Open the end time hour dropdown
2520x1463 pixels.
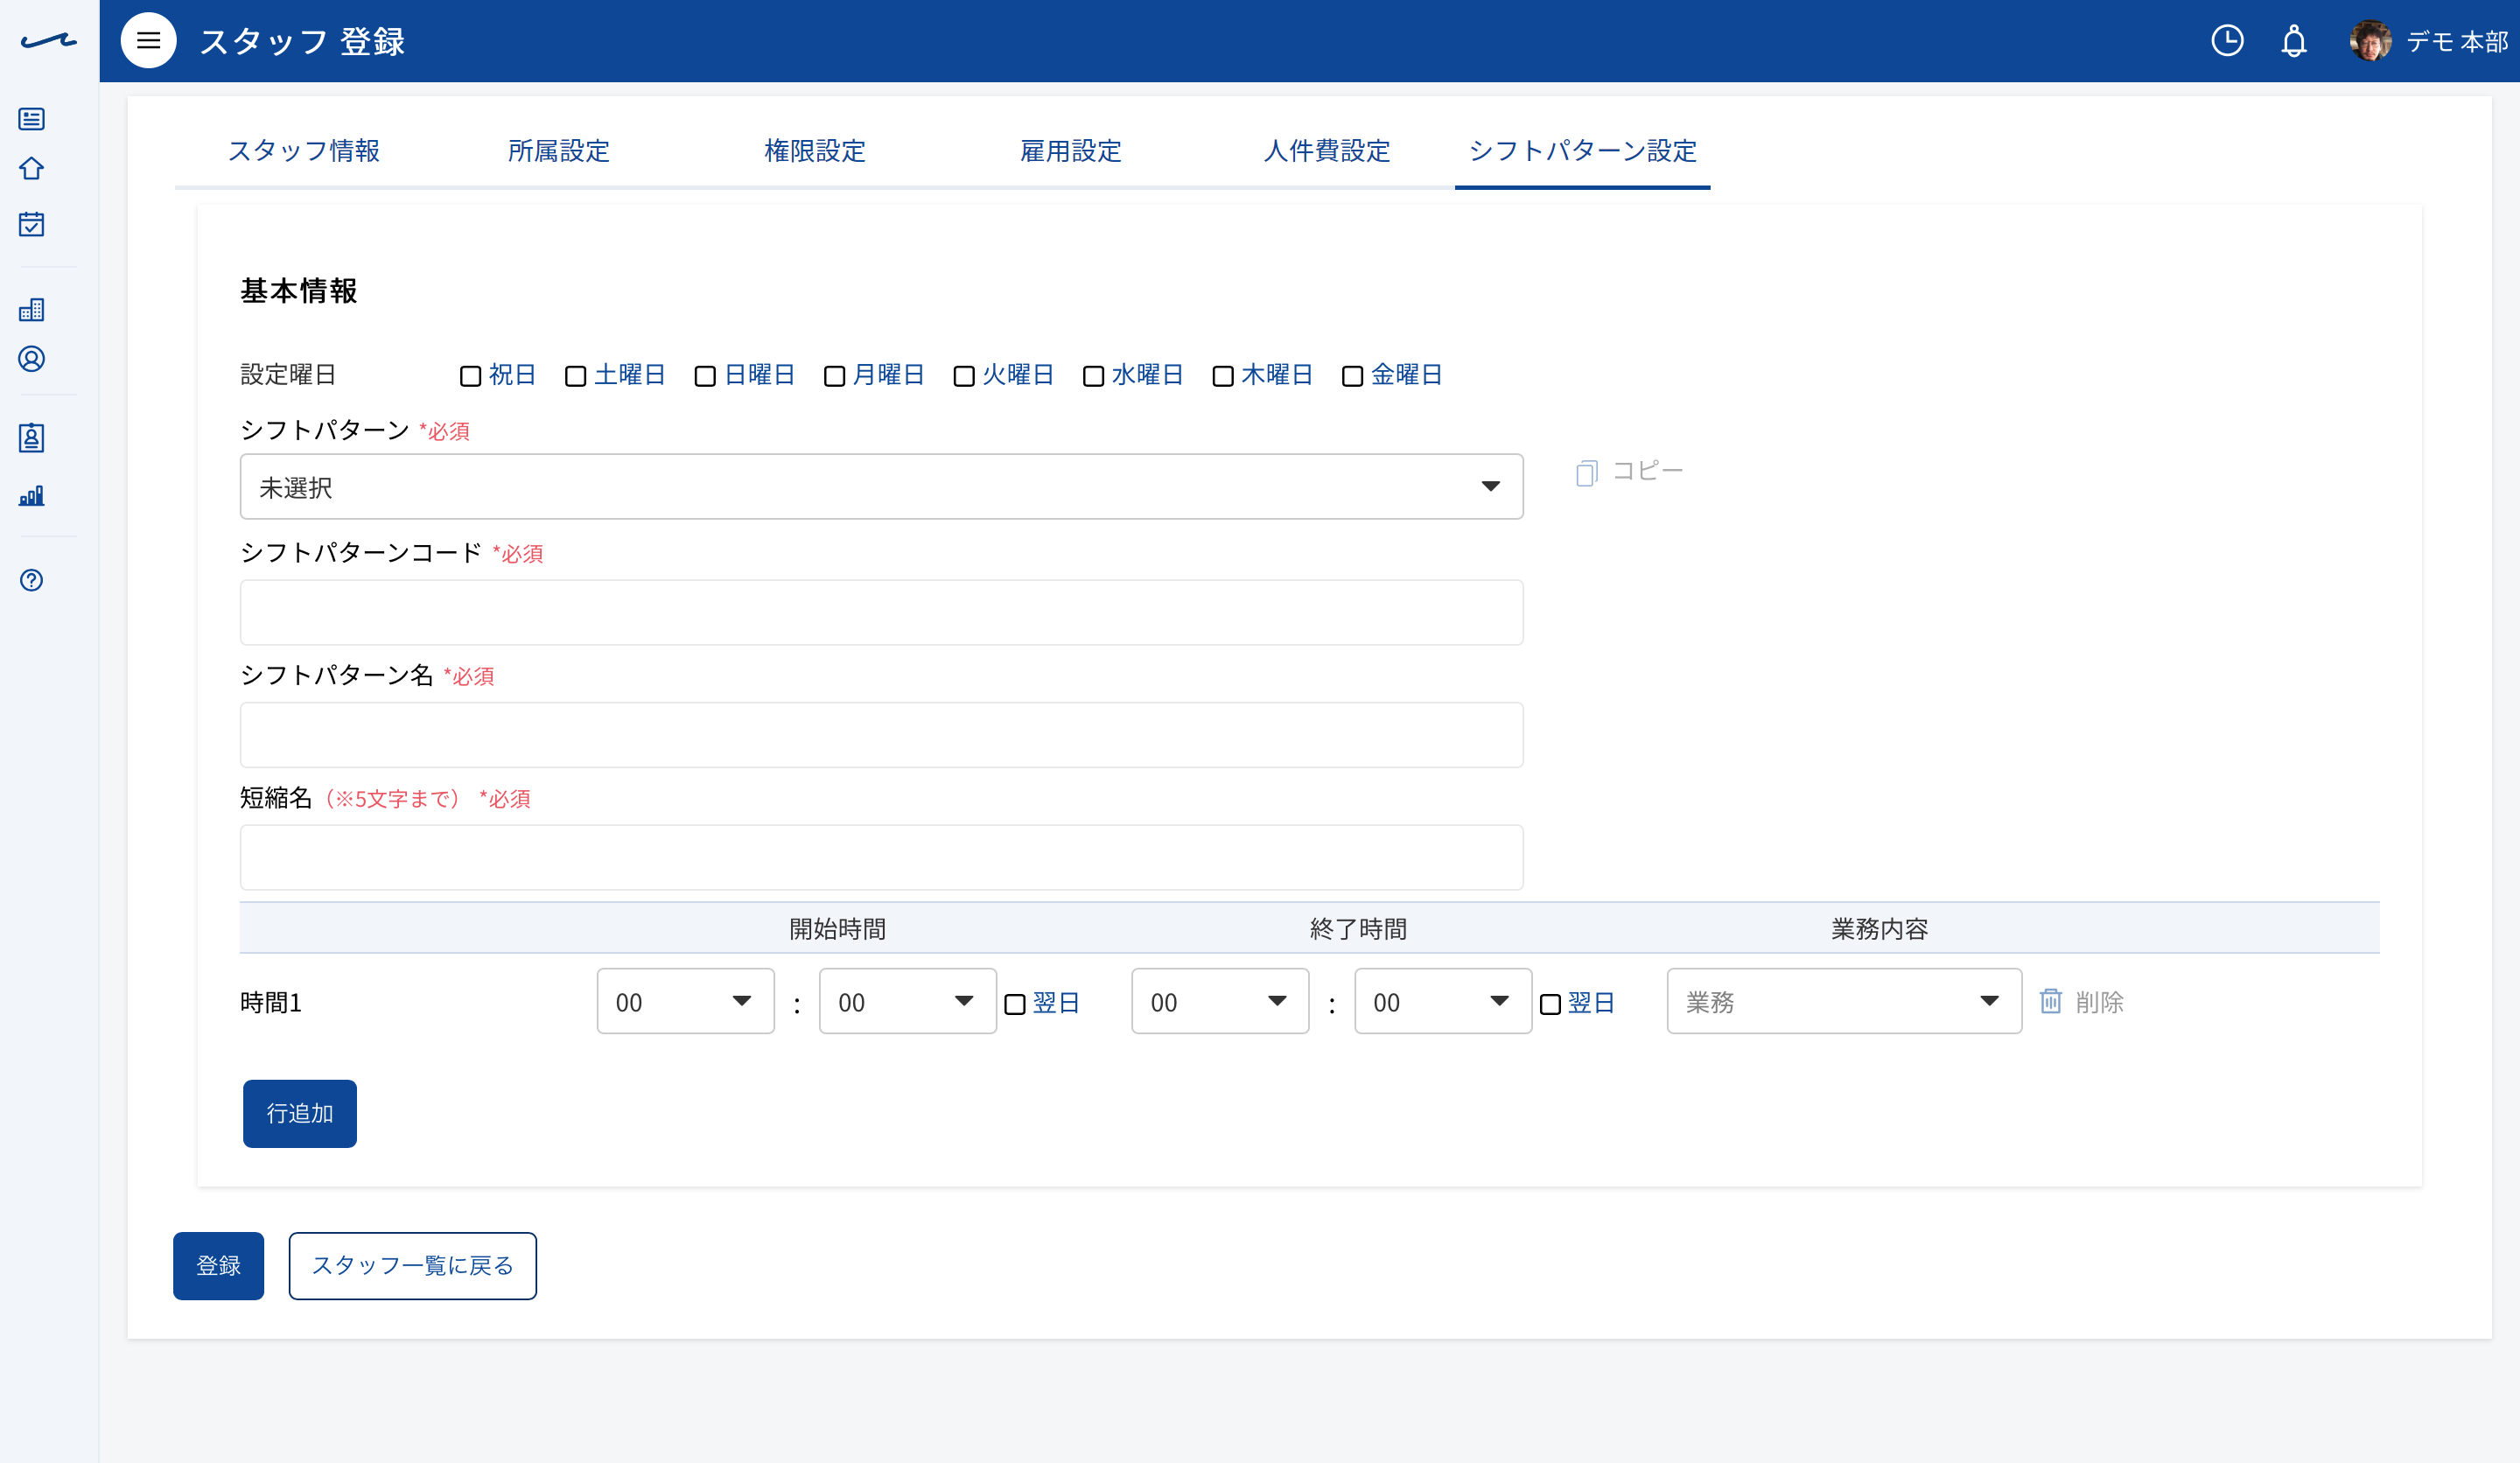click(1220, 1001)
